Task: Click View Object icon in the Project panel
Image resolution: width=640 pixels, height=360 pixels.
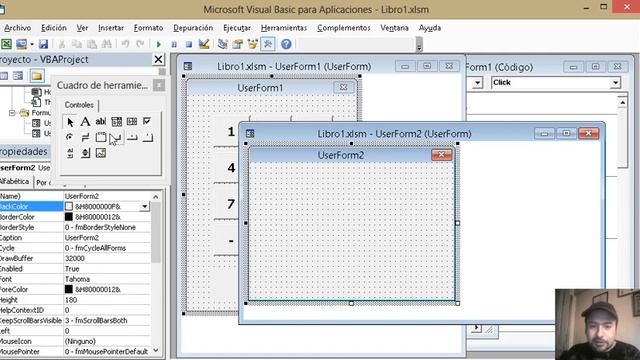Action: [x=18, y=76]
